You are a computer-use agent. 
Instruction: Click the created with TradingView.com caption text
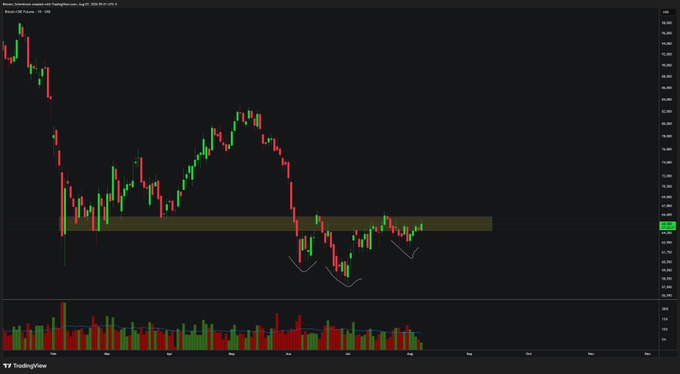[x=59, y=4]
